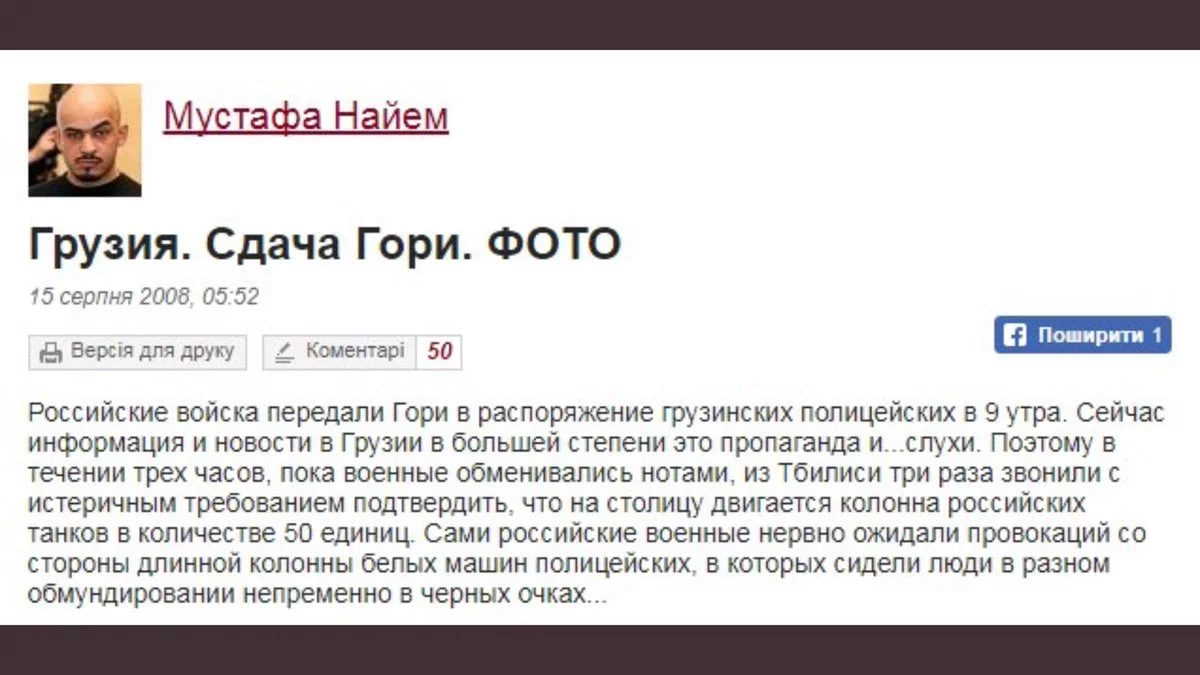Open the Коментарі section

(x=339, y=352)
